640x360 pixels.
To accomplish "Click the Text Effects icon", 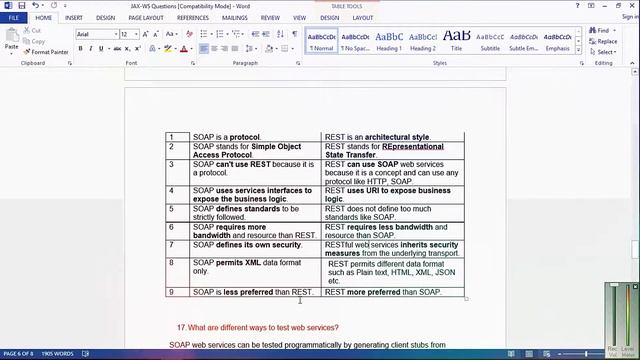I will (x=152, y=49).
